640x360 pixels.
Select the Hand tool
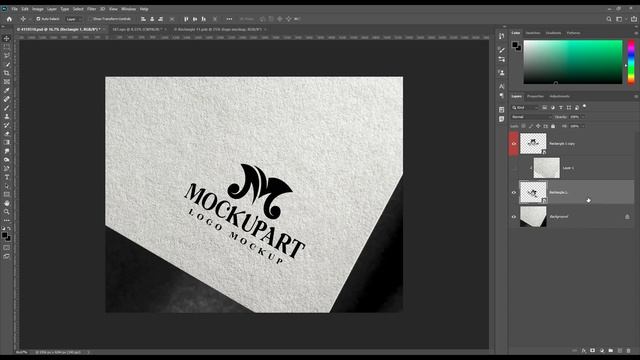(7, 203)
